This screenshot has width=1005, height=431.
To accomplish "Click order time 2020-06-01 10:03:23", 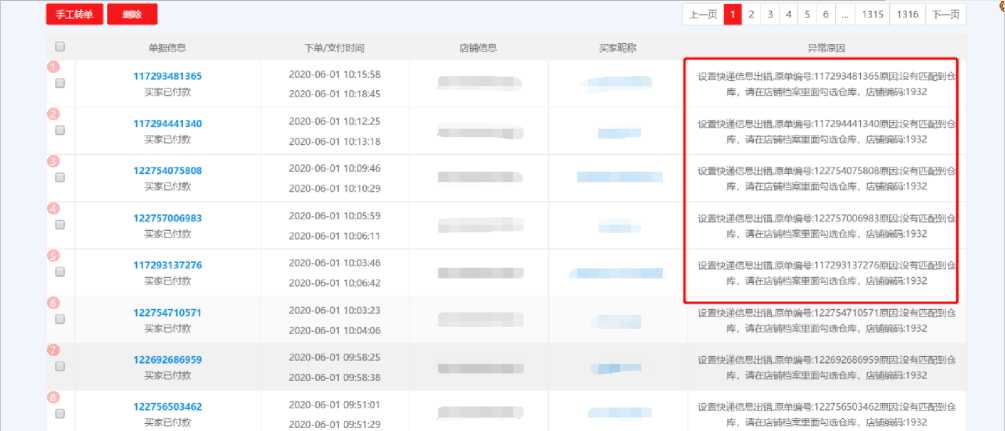I will coord(335,310).
